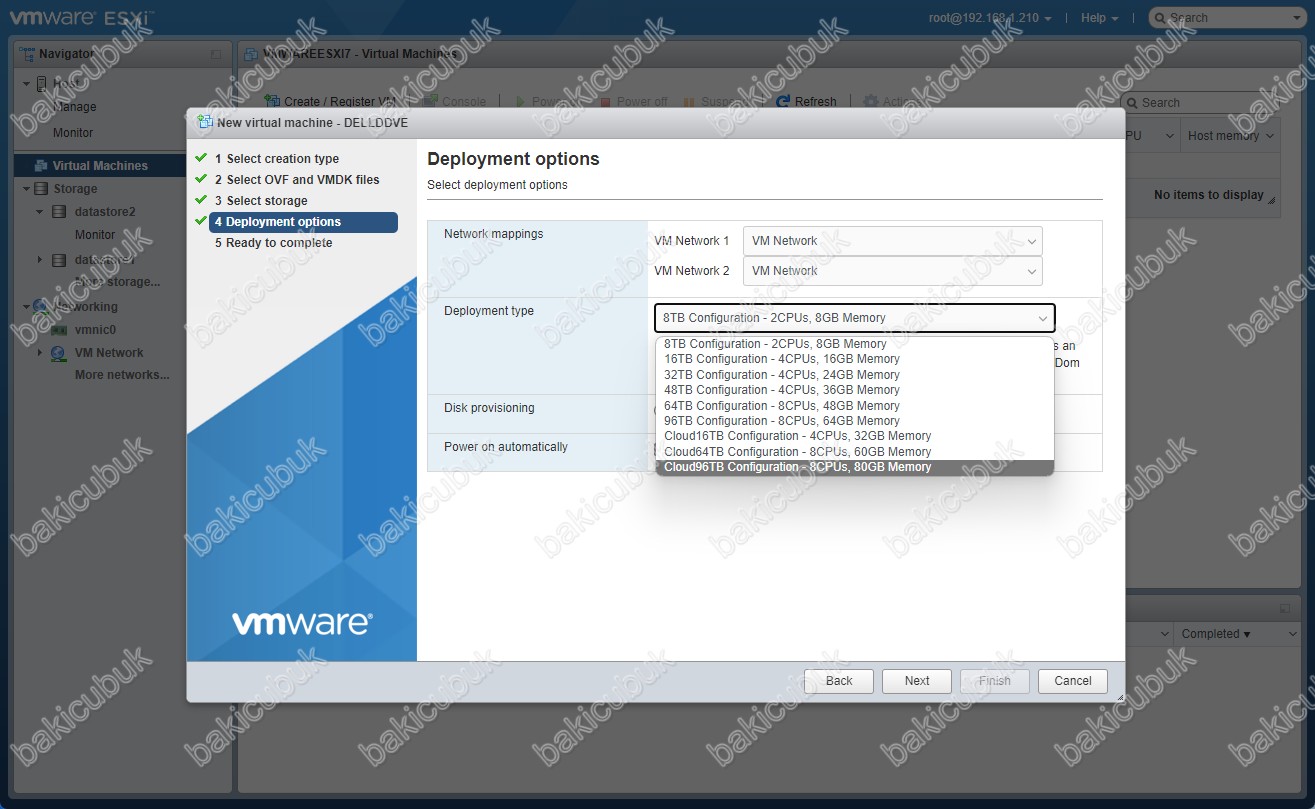
Task: Select 8TB Configuration - 2CPUs, 8GB Memory option
Action: [x=855, y=344]
